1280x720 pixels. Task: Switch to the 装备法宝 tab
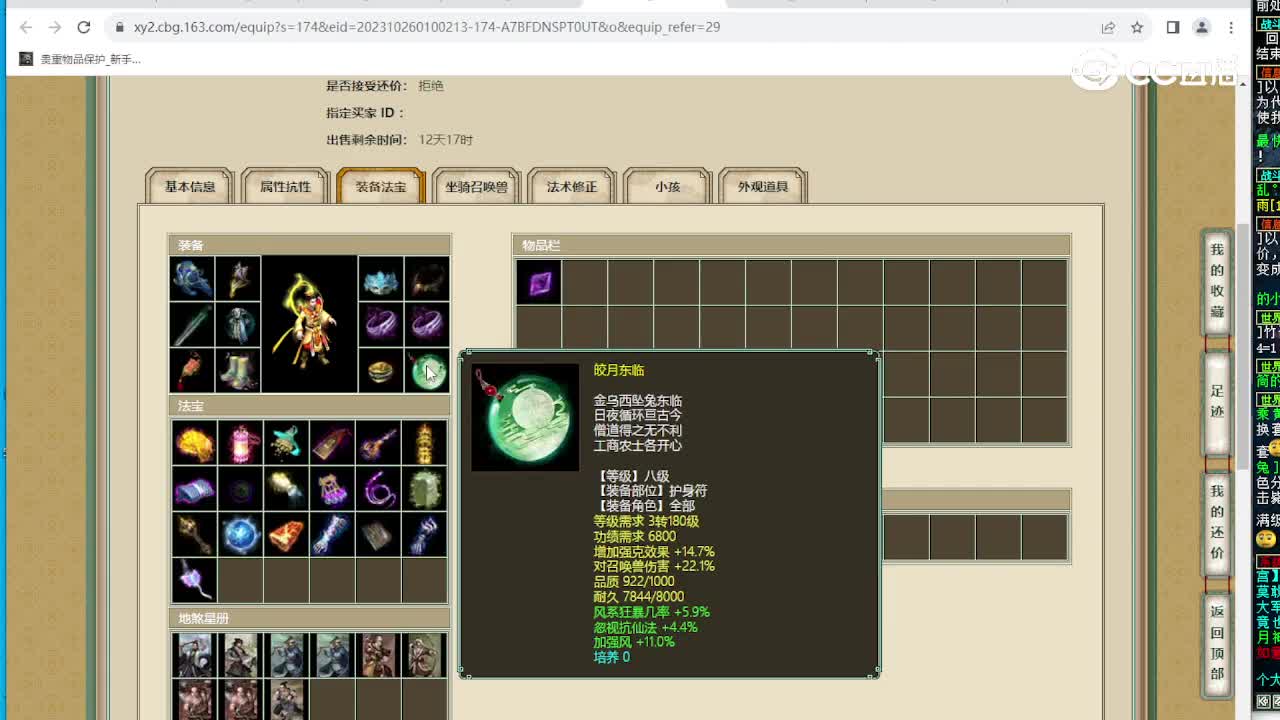point(381,186)
